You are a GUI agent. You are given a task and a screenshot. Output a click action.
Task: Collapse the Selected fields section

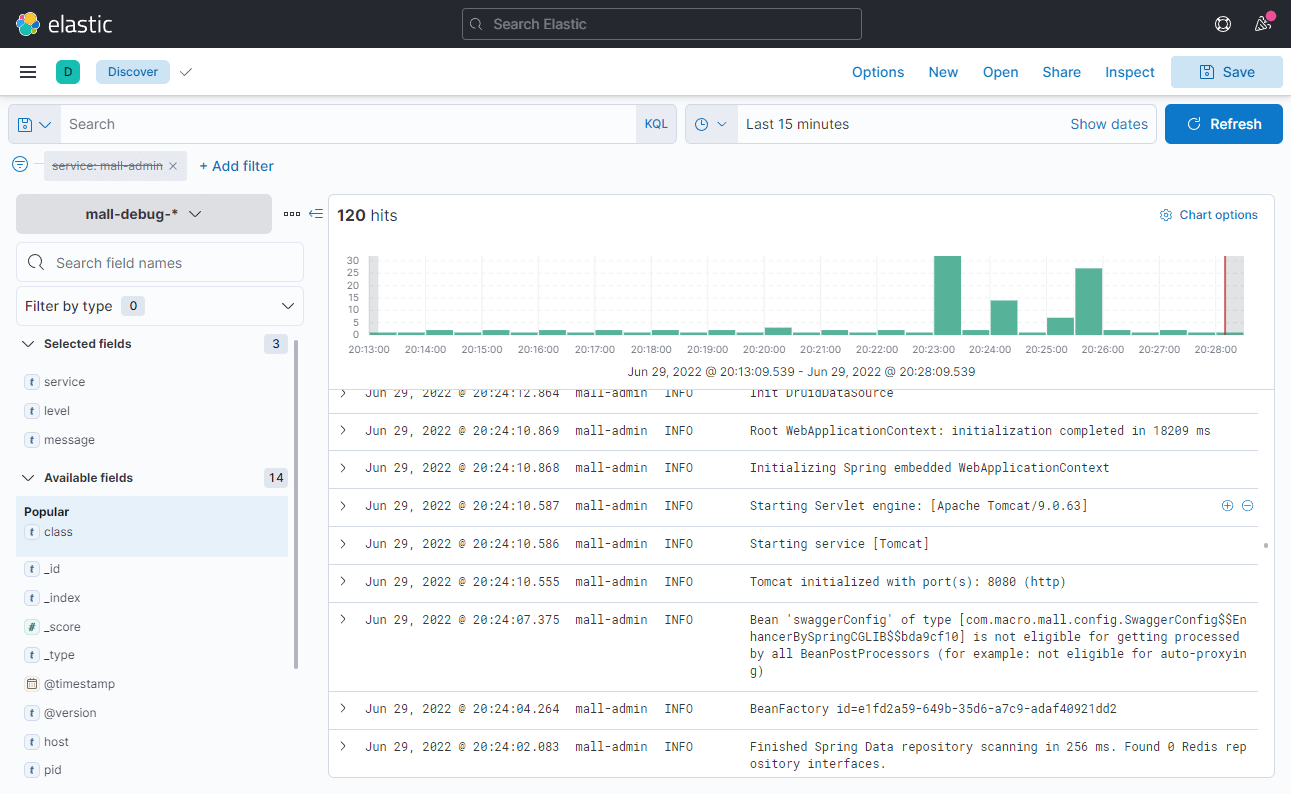tap(29, 344)
